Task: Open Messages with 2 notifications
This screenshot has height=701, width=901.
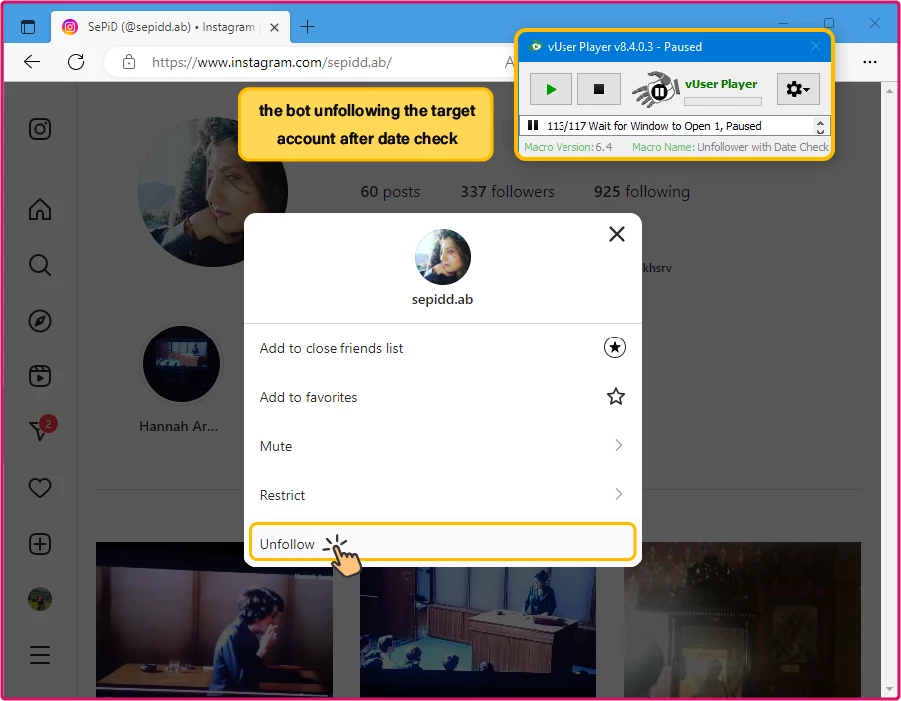Action: click(x=41, y=428)
